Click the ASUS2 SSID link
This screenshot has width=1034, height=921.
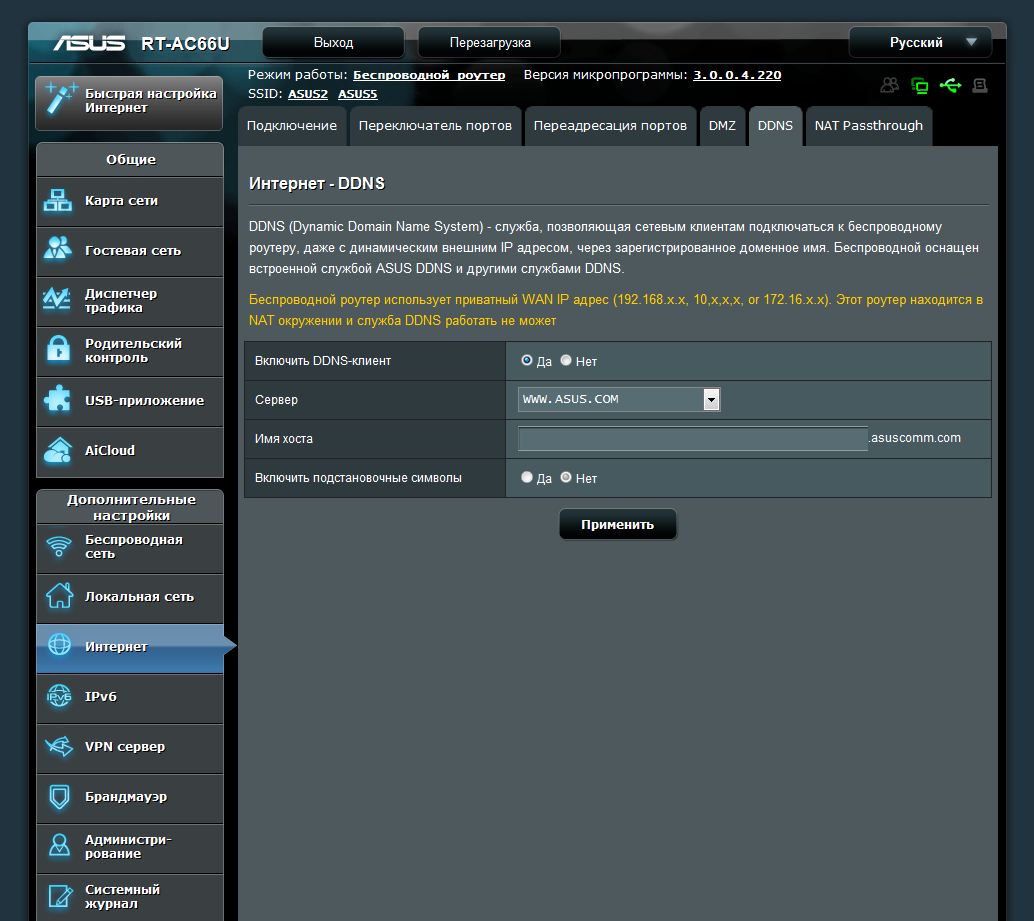[308, 94]
